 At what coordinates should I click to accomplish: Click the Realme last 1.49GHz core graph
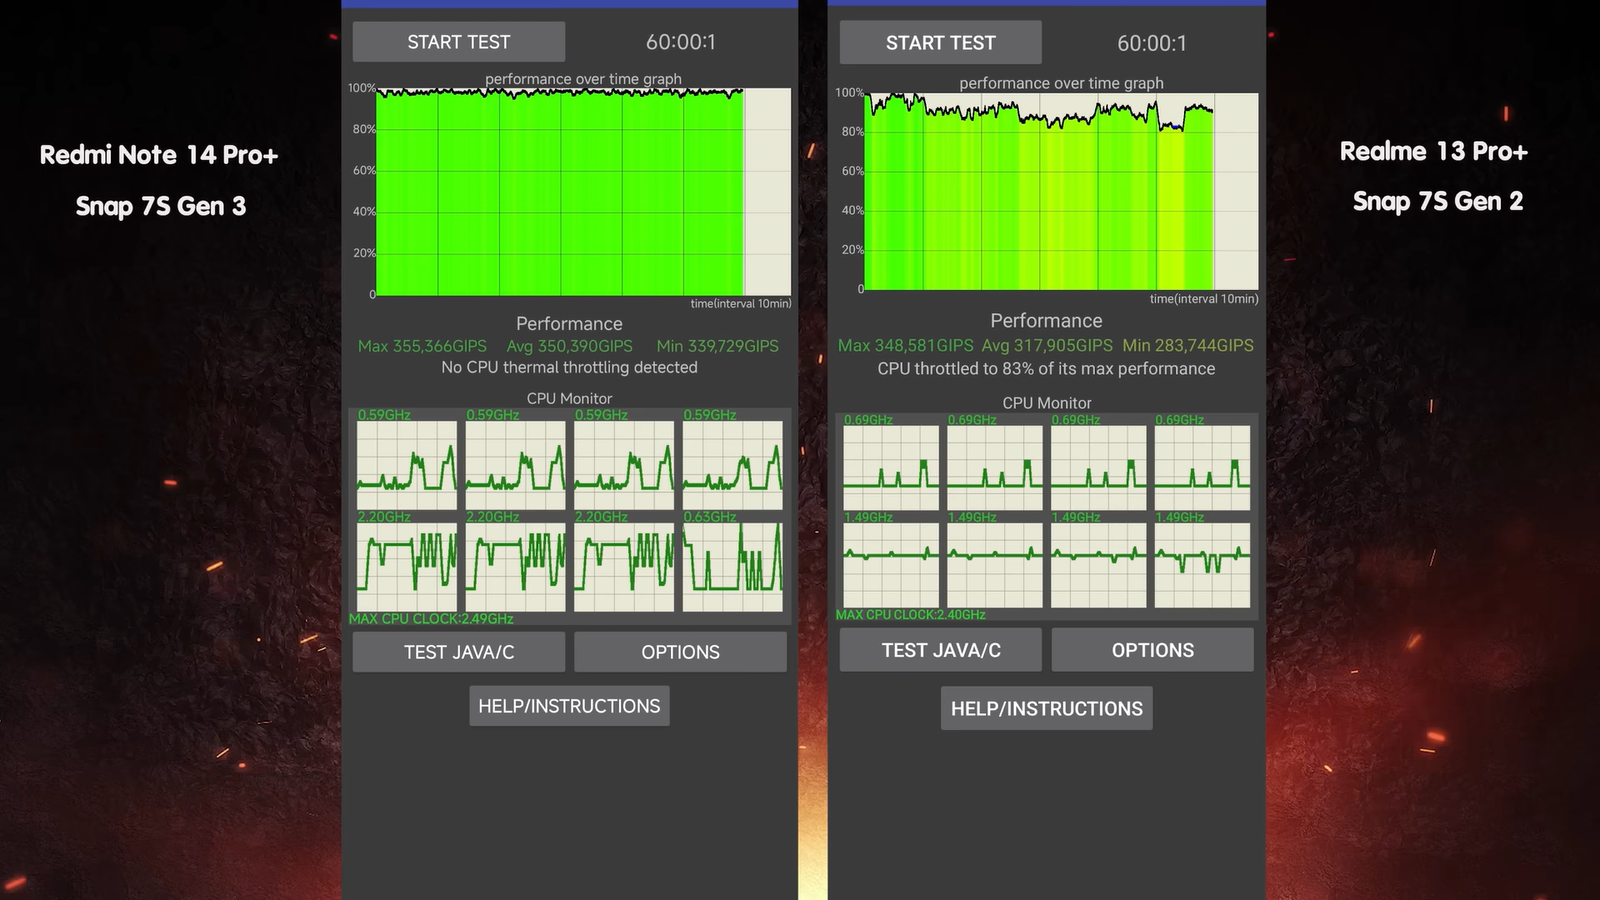1202,565
